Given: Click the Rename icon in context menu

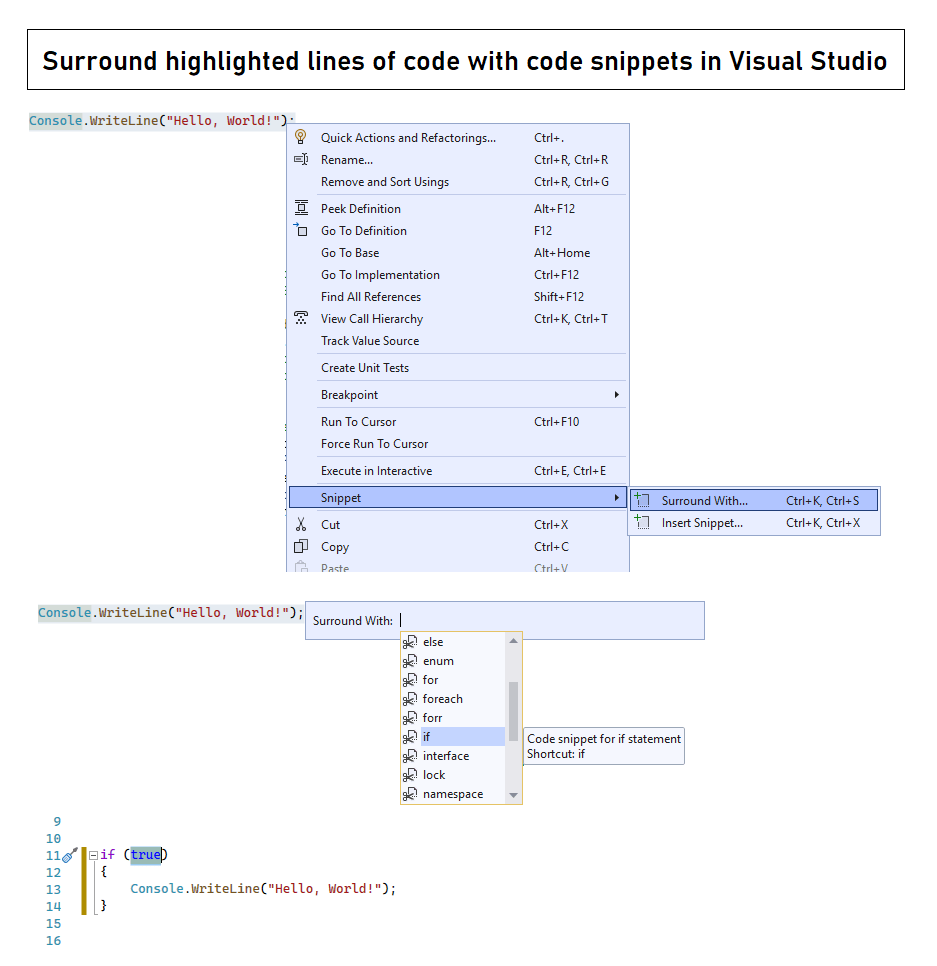Looking at the screenshot, I should click(301, 159).
